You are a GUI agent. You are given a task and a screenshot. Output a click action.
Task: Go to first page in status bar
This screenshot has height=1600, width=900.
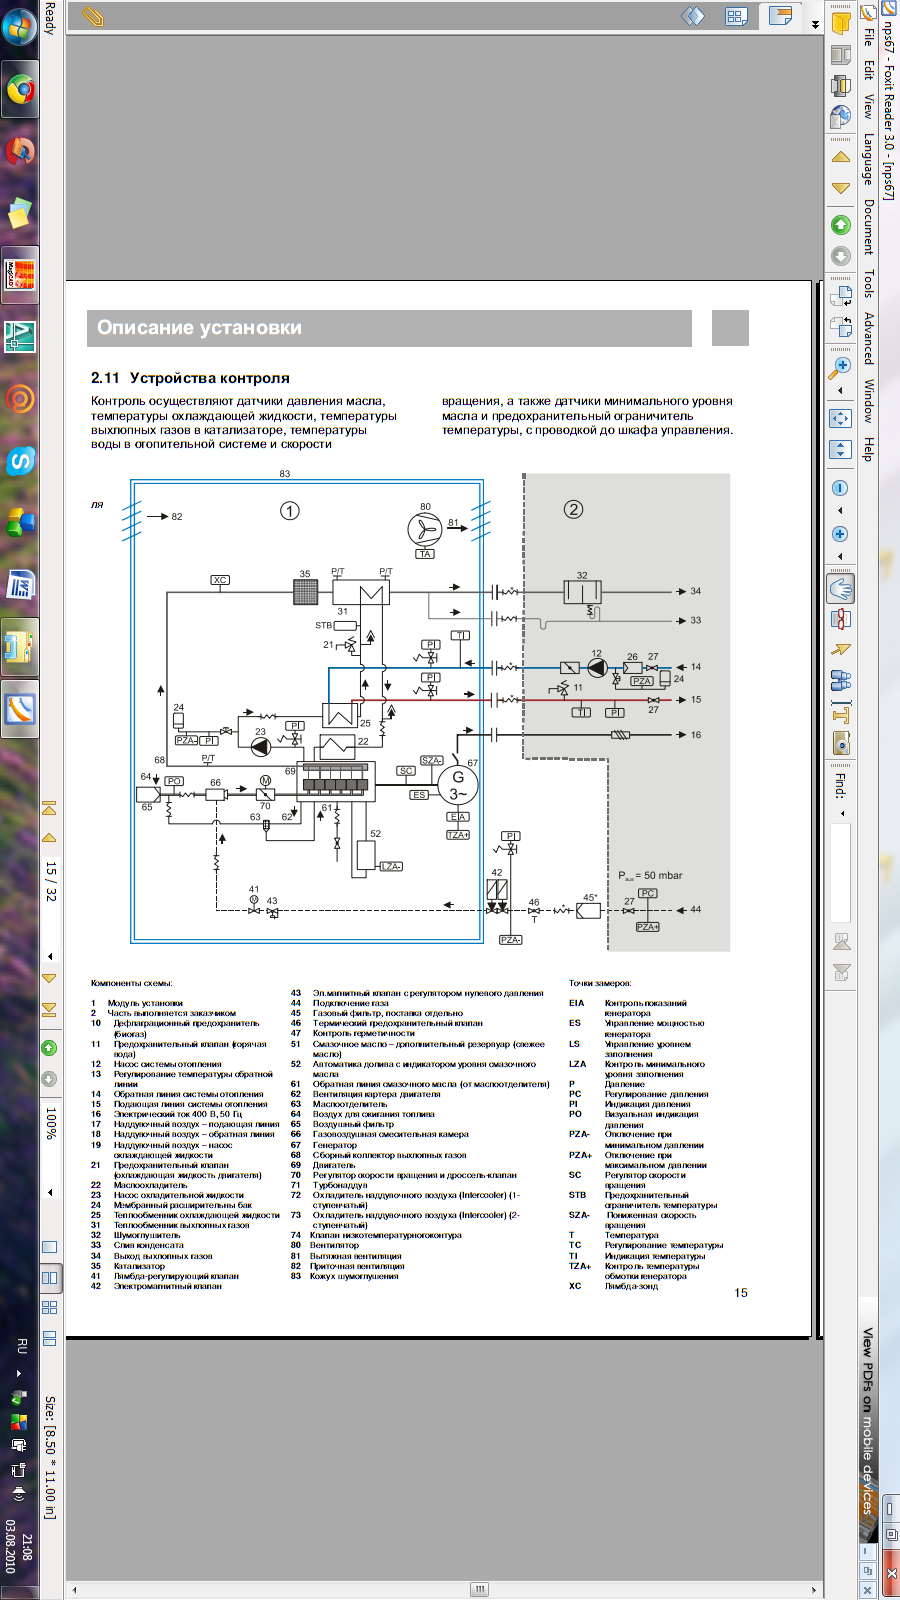(x=49, y=807)
